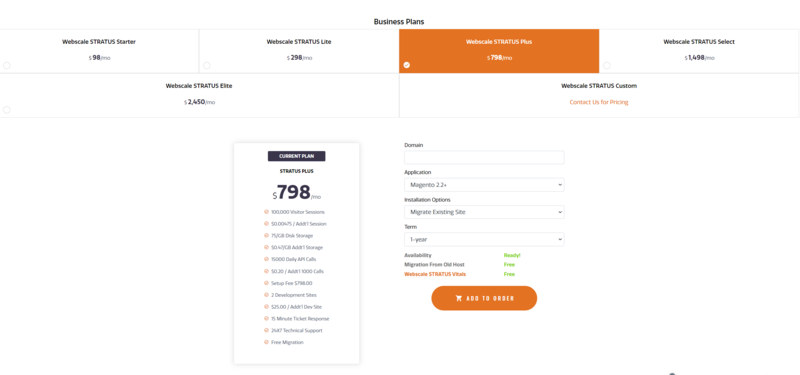Click the Current Plan badge
The image size is (800, 375).
(296, 156)
